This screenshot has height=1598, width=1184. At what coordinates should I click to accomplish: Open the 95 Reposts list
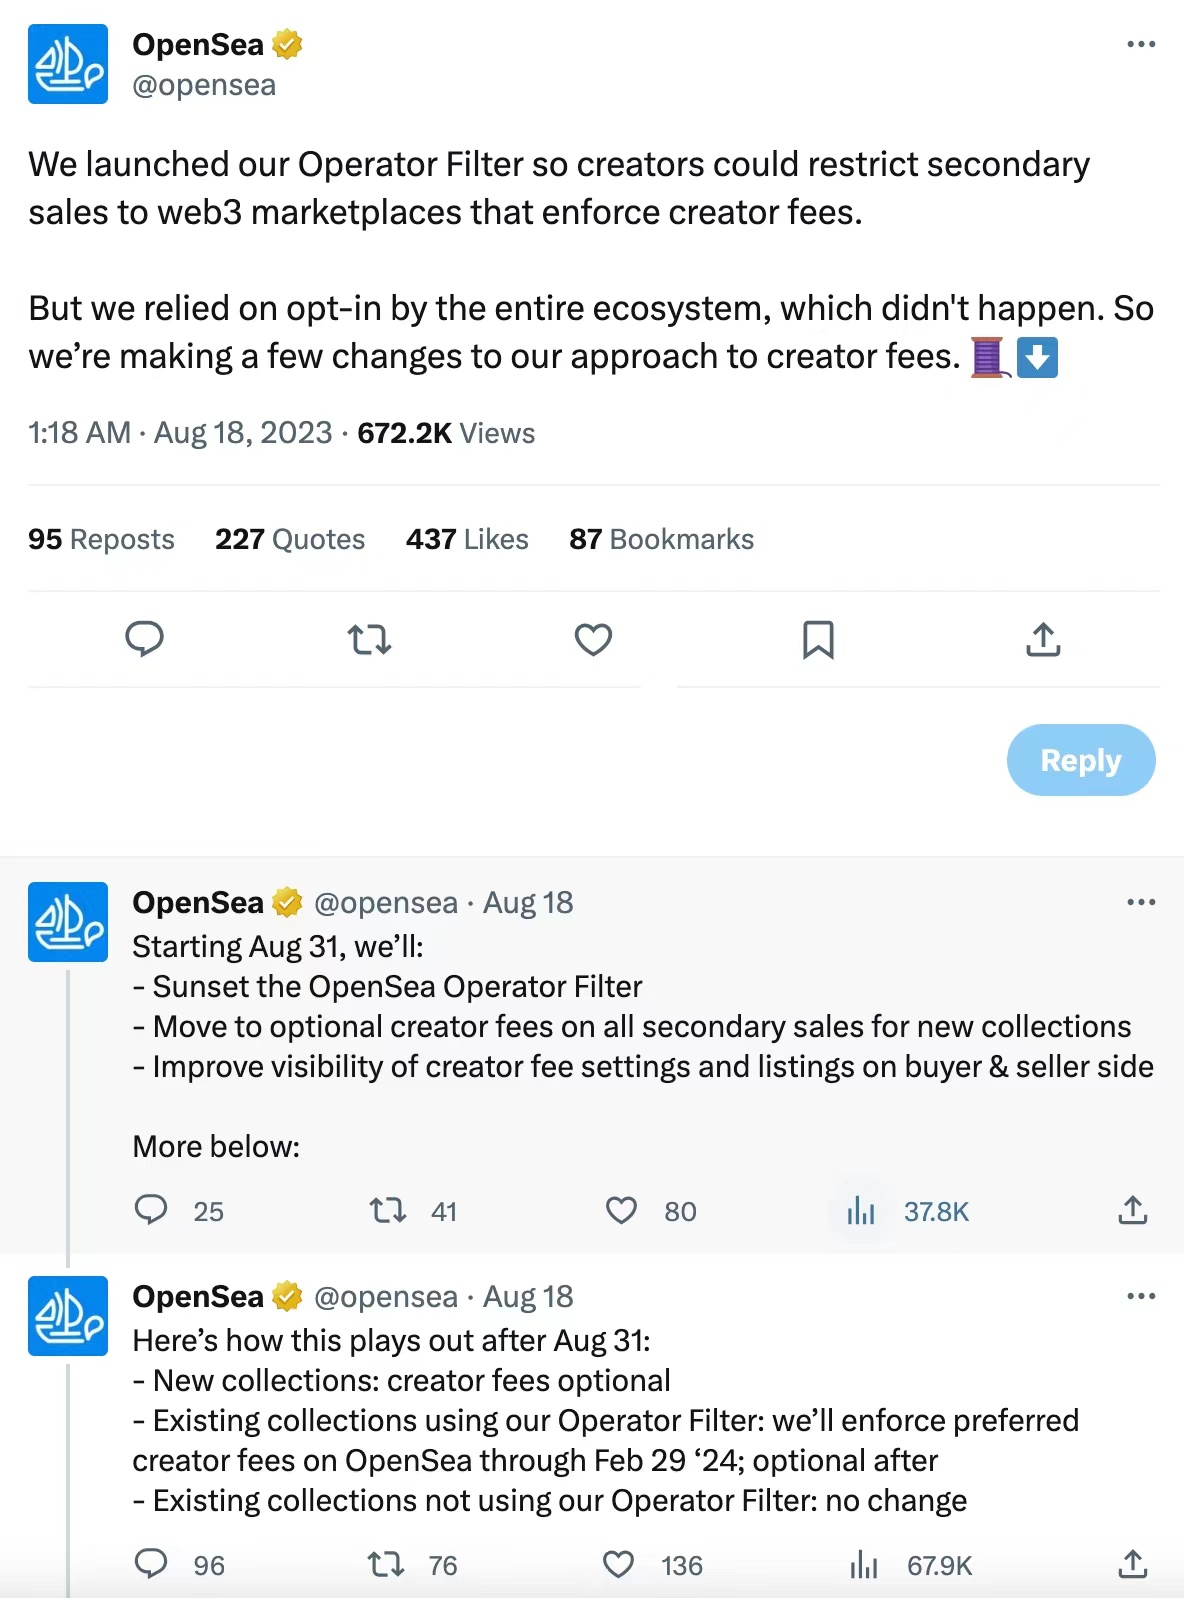click(100, 539)
